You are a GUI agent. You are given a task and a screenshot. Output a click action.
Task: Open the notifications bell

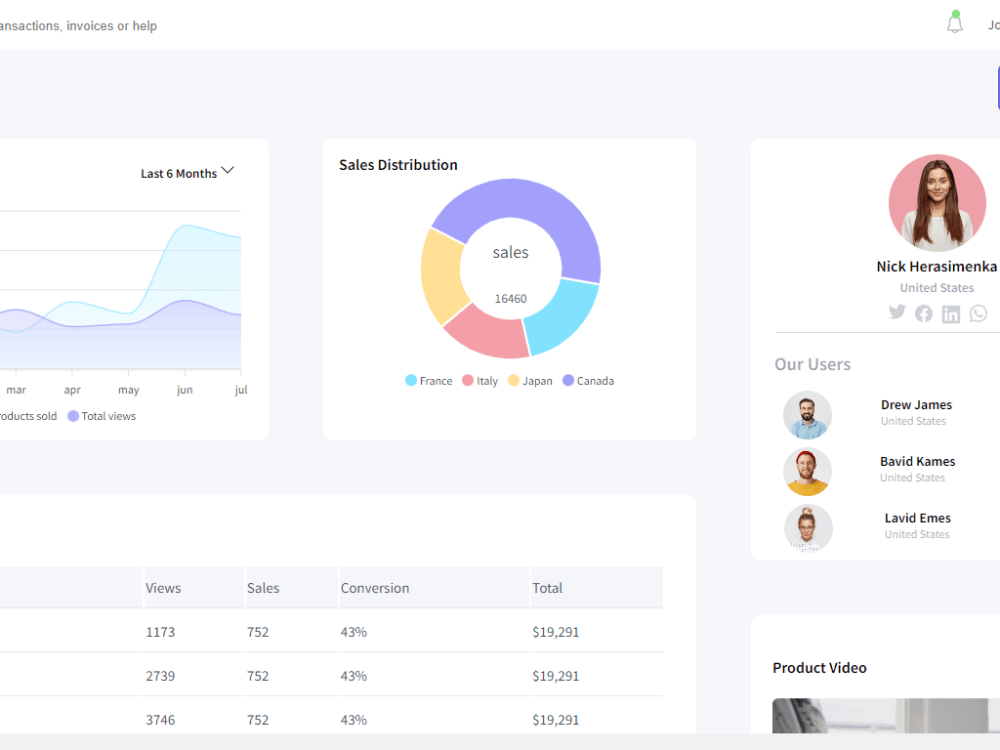954,22
